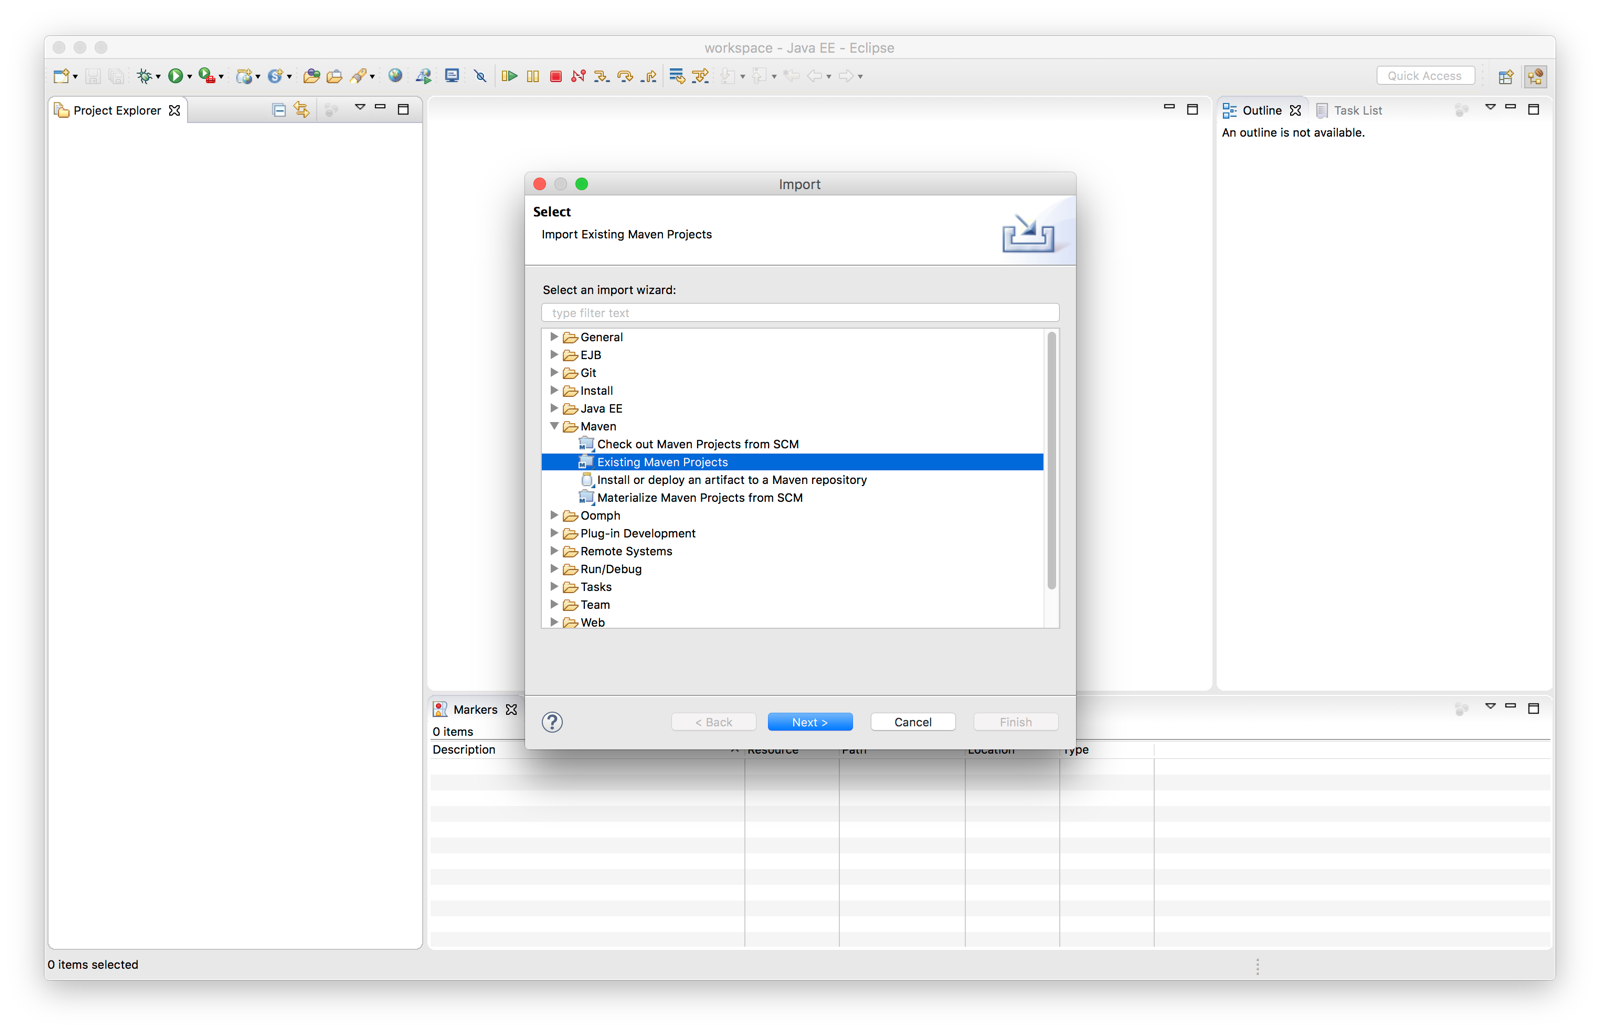The width and height of the screenshot is (1600, 1033).
Task: Open the Run button dropdown arrow
Action: point(189,77)
